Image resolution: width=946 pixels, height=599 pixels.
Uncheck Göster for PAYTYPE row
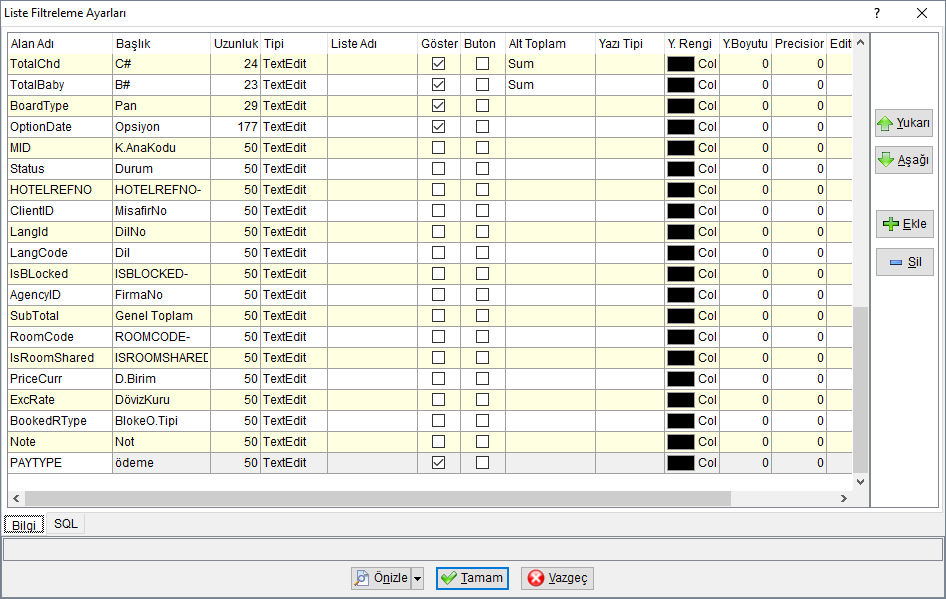[x=439, y=463]
